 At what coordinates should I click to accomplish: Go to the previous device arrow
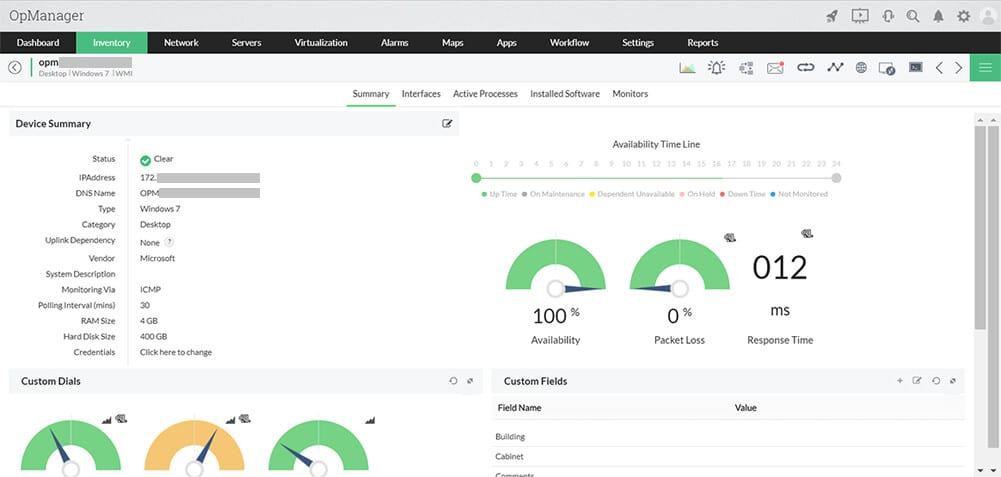click(939, 67)
